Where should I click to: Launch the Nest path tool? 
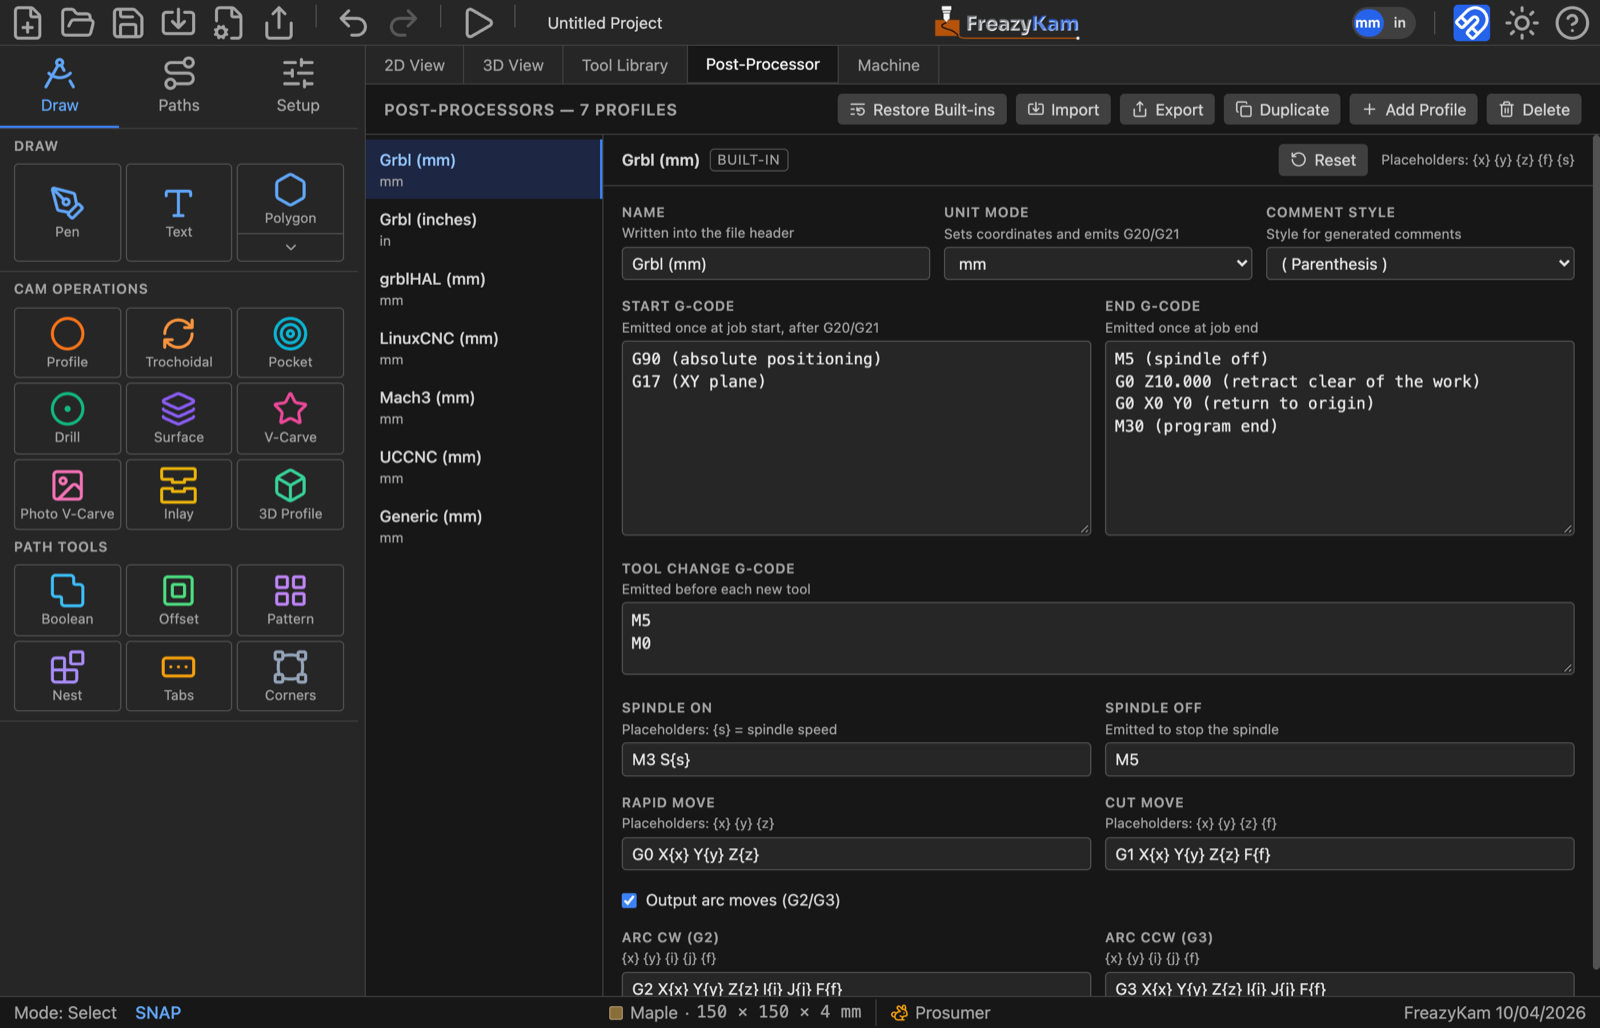67,676
